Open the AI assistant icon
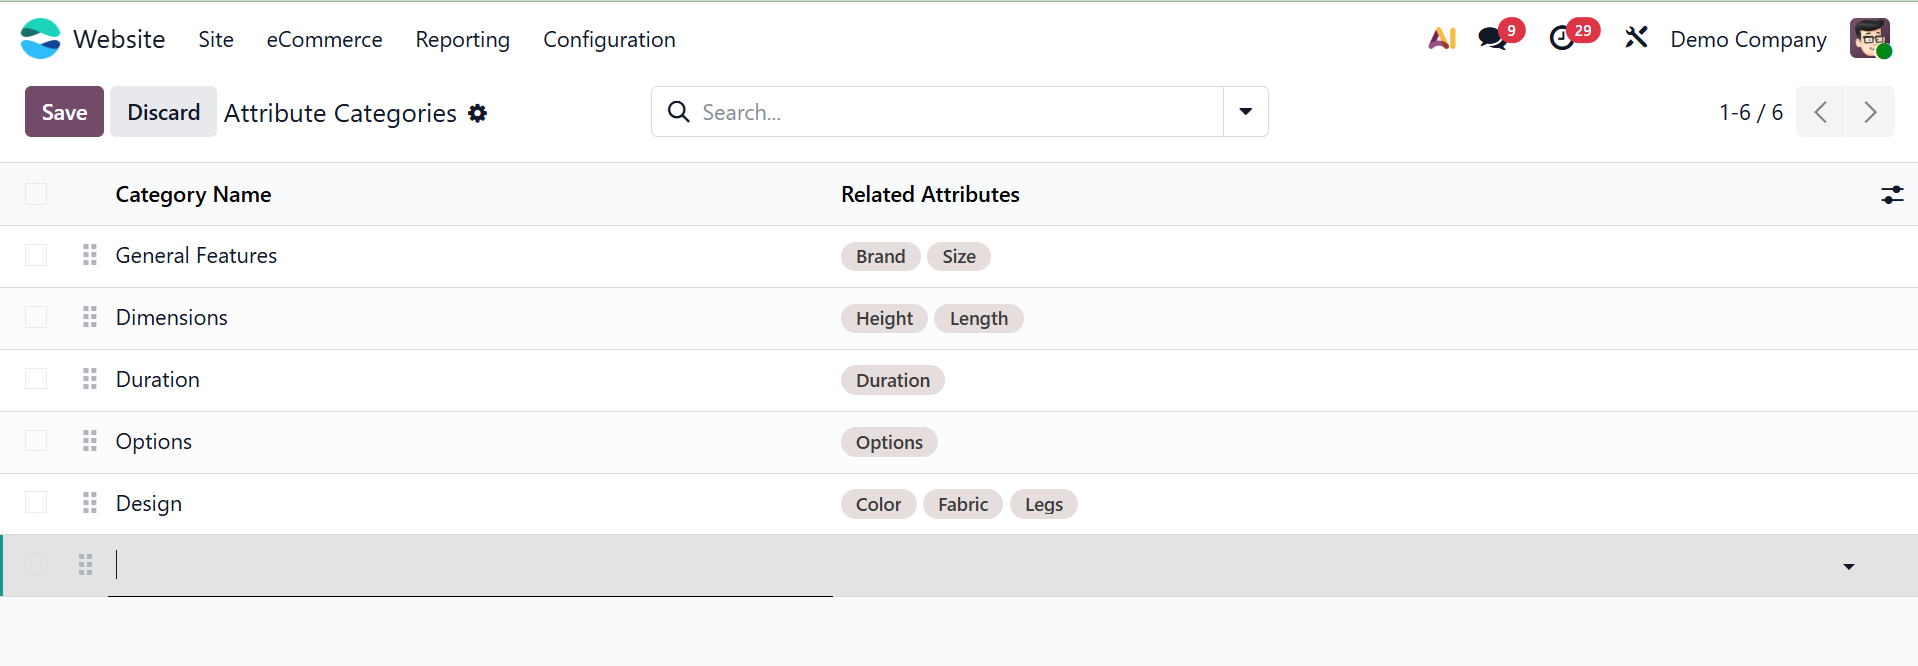Screen dimensions: 1918x666 coord(1441,39)
